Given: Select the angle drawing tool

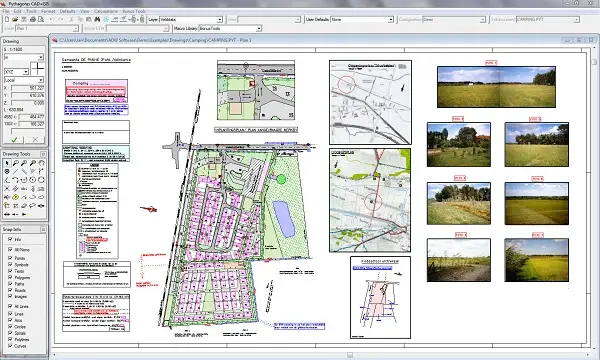Looking at the screenshot, I should [x=7, y=180].
